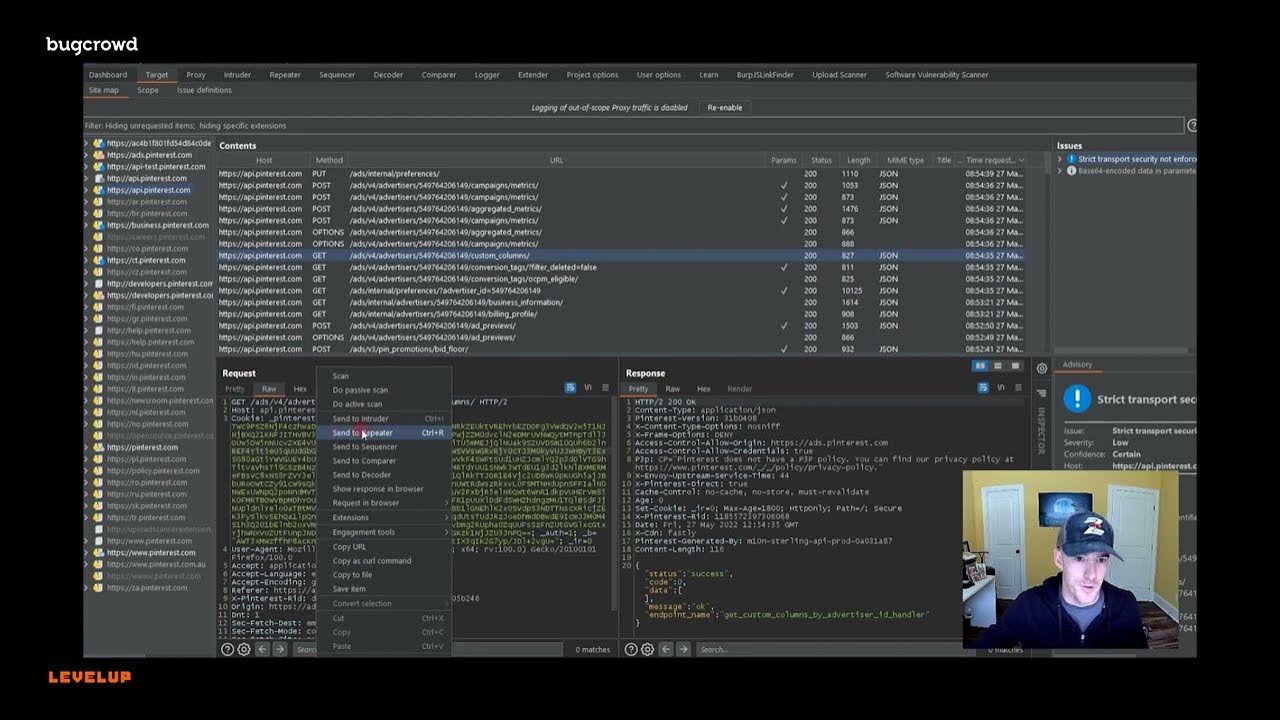Image resolution: width=1280 pixels, height=720 pixels.
Task: Switch to Issue definitions sub-tab
Action: click(x=204, y=90)
